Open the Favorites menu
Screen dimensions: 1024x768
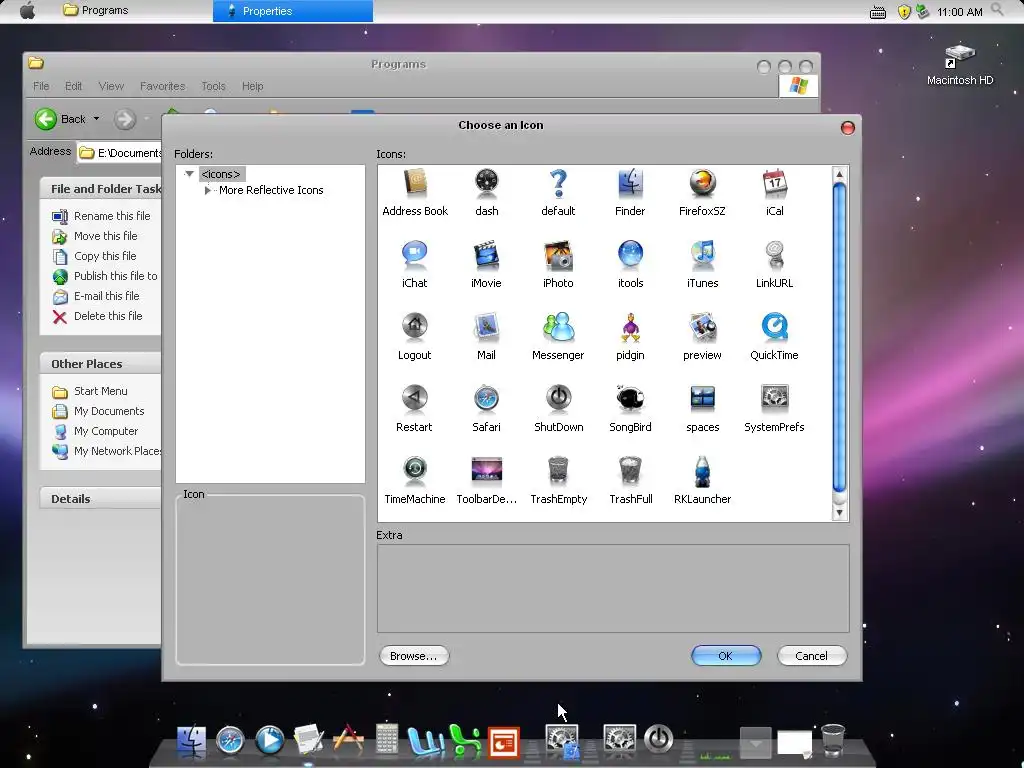point(163,86)
